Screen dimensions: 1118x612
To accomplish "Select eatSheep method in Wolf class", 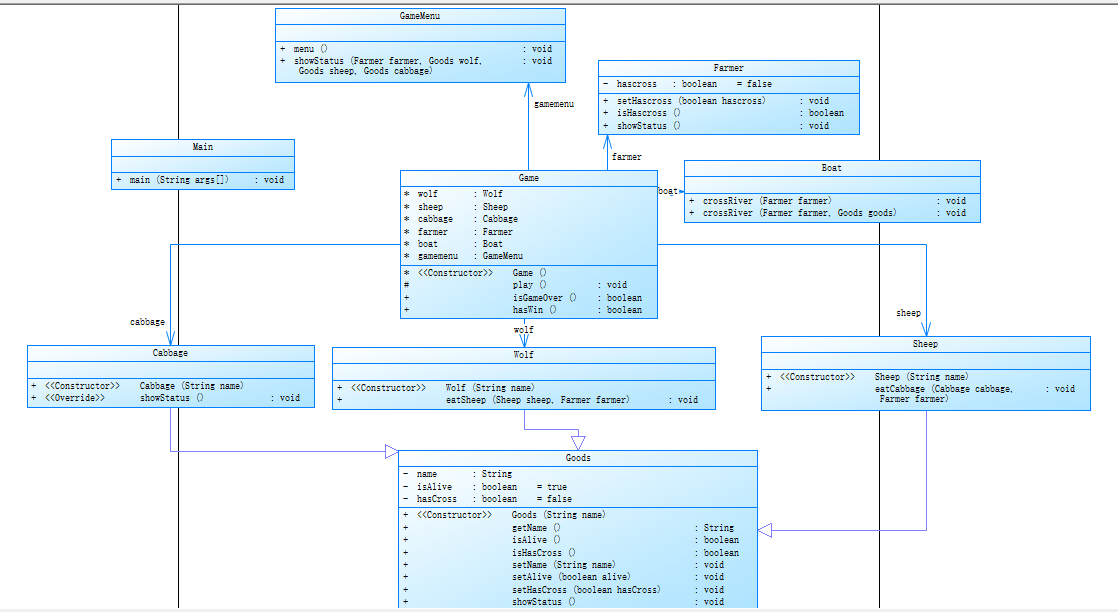I will click(517, 400).
